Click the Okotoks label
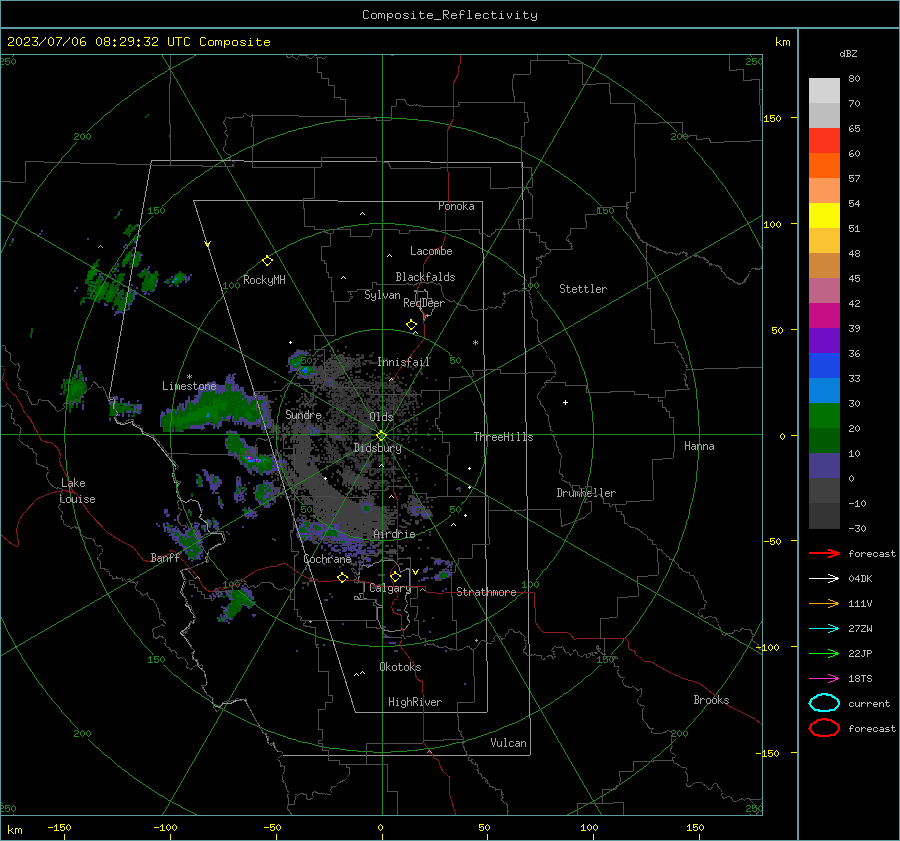This screenshot has height=841, width=900. (x=400, y=667)
